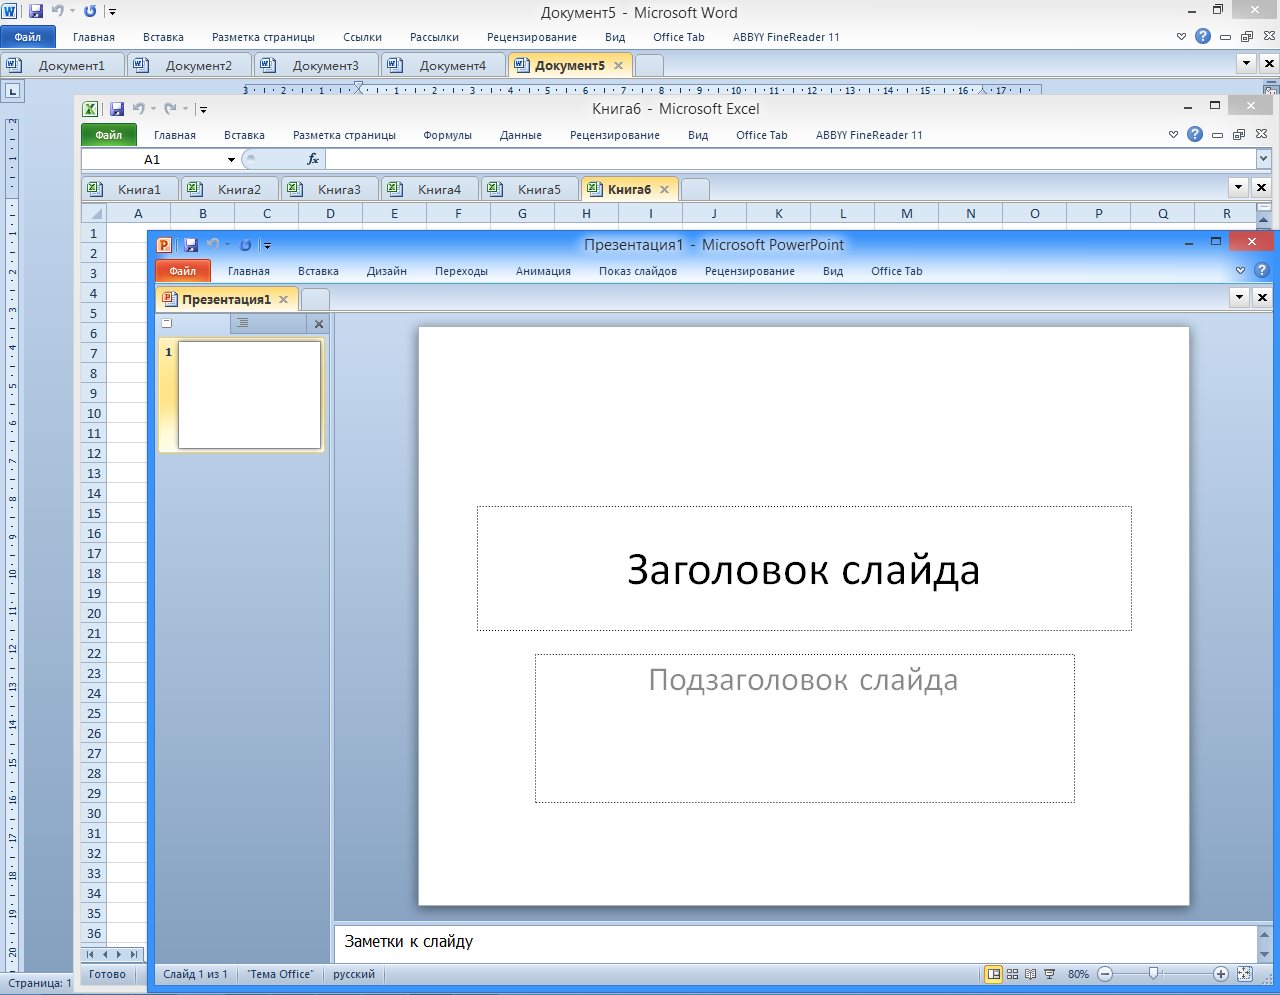Open Excel Файл tab

pyautogui.click(x=109, y=135)
